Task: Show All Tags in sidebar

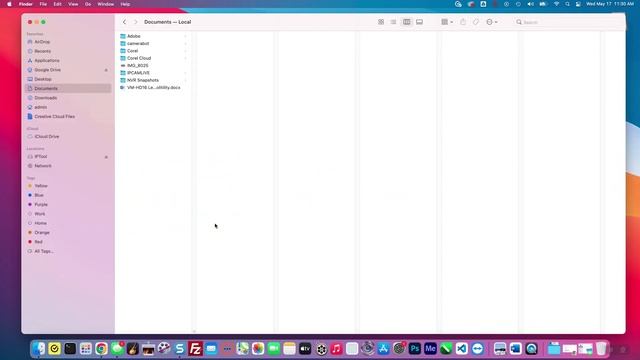Action: tap(44, 251)
